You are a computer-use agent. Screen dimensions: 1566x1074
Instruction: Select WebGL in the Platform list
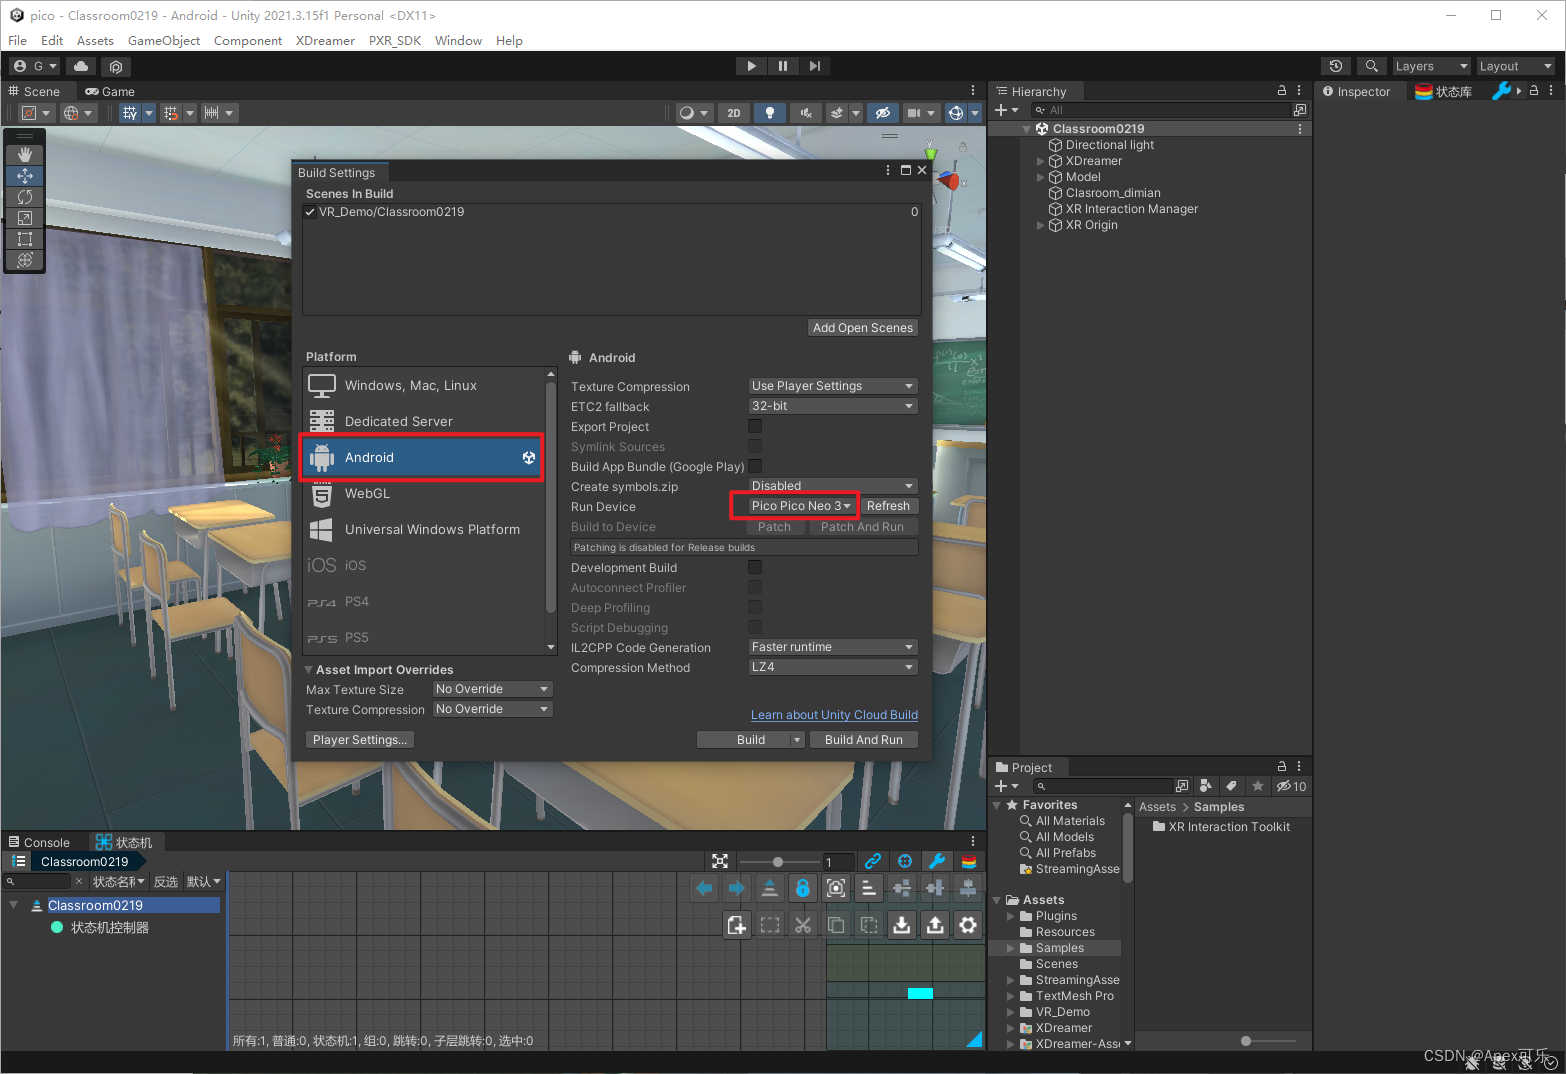424,494
